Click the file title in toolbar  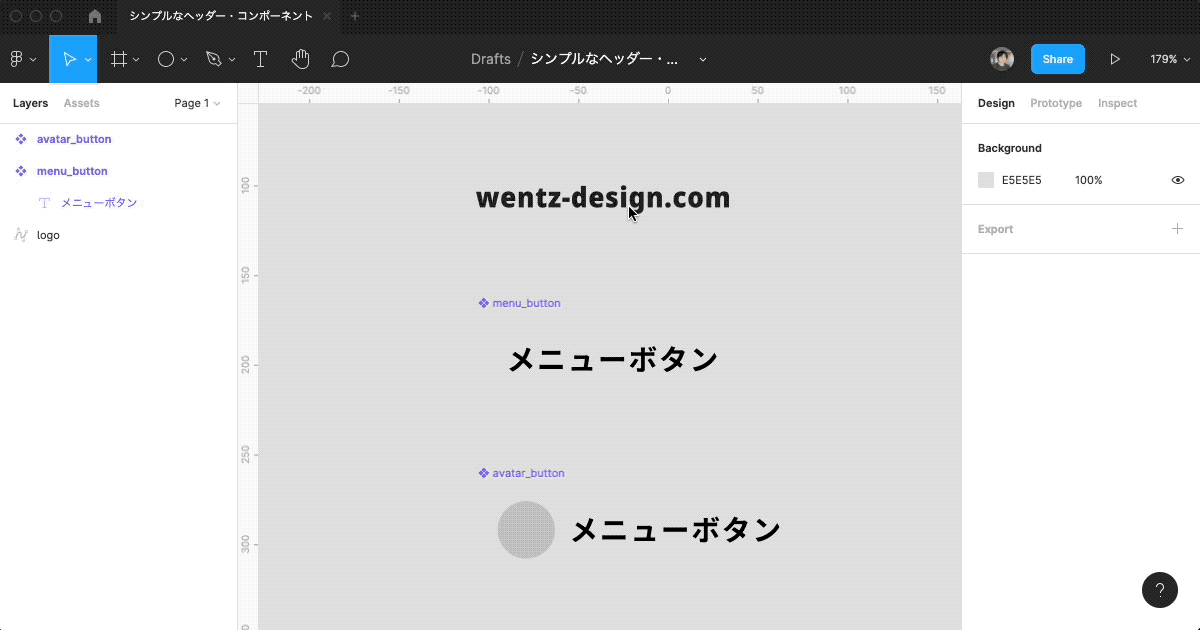click(604, 59)
